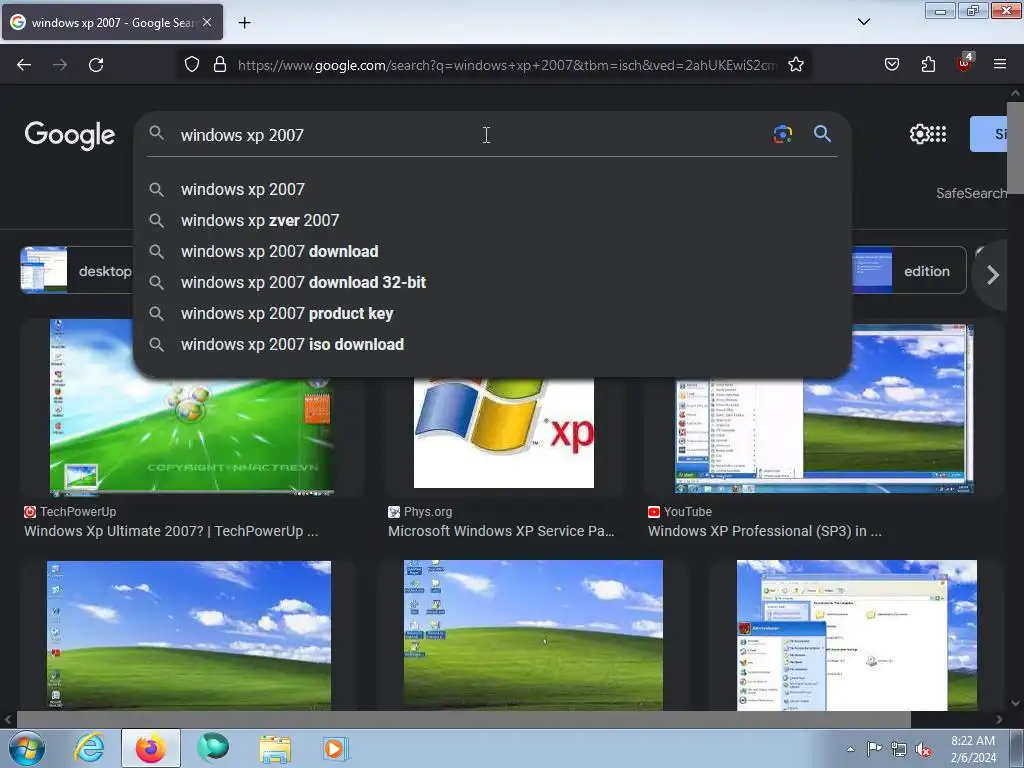Open the SafeSearch setting
Viewport: 1024px width, 768px height.
pyautogui.click(x=971, y=193)
